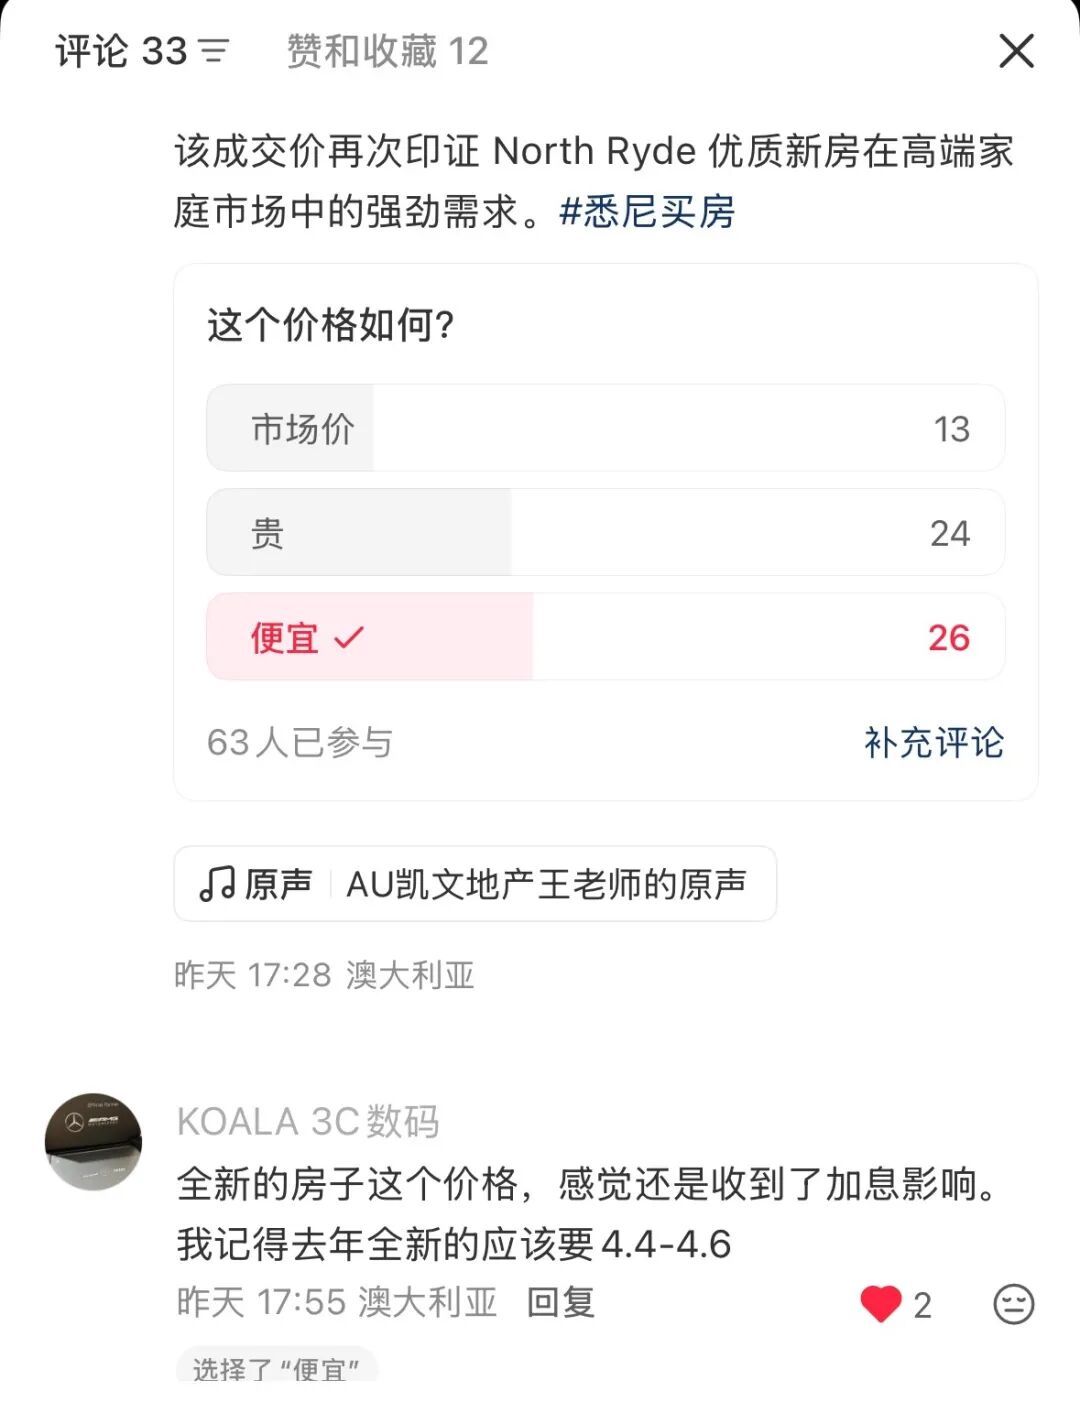Tap the 选择了“便宜” tag
This screenshot has width=1080, height=1402.
tap(277, 1369)
